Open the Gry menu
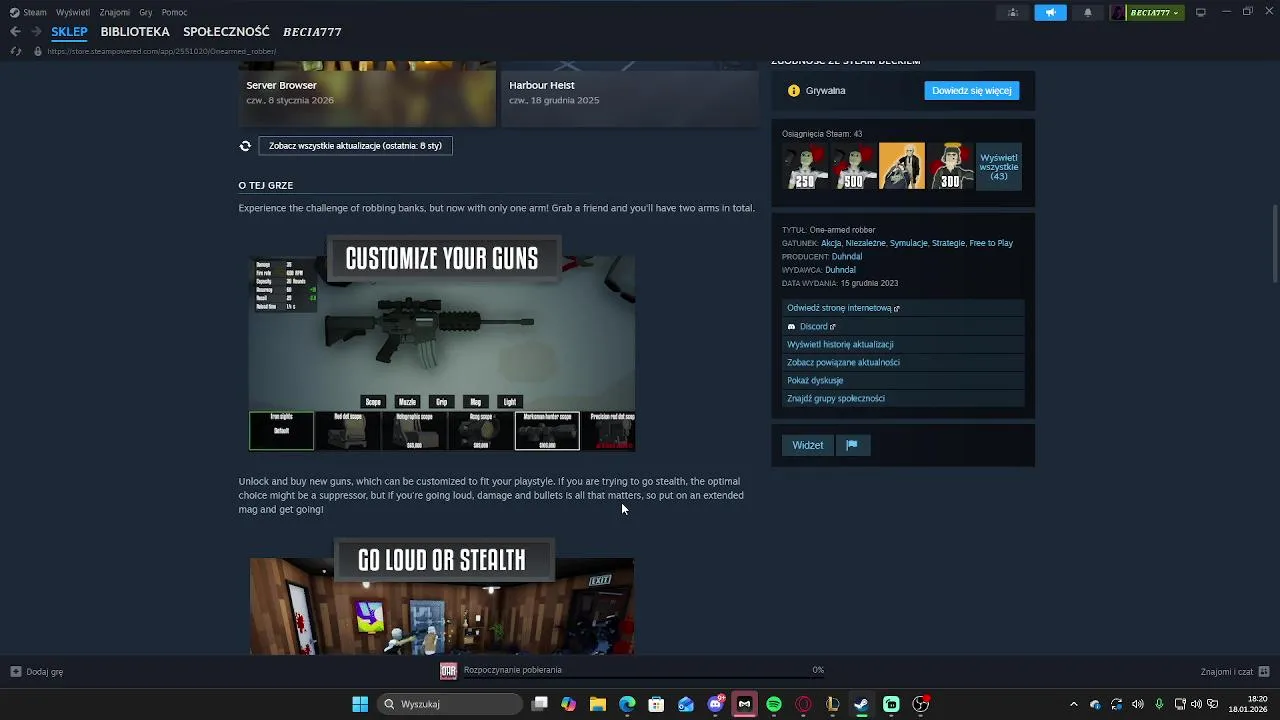The height and width of the screenshot is (720, 1280). tap(146, 12)
